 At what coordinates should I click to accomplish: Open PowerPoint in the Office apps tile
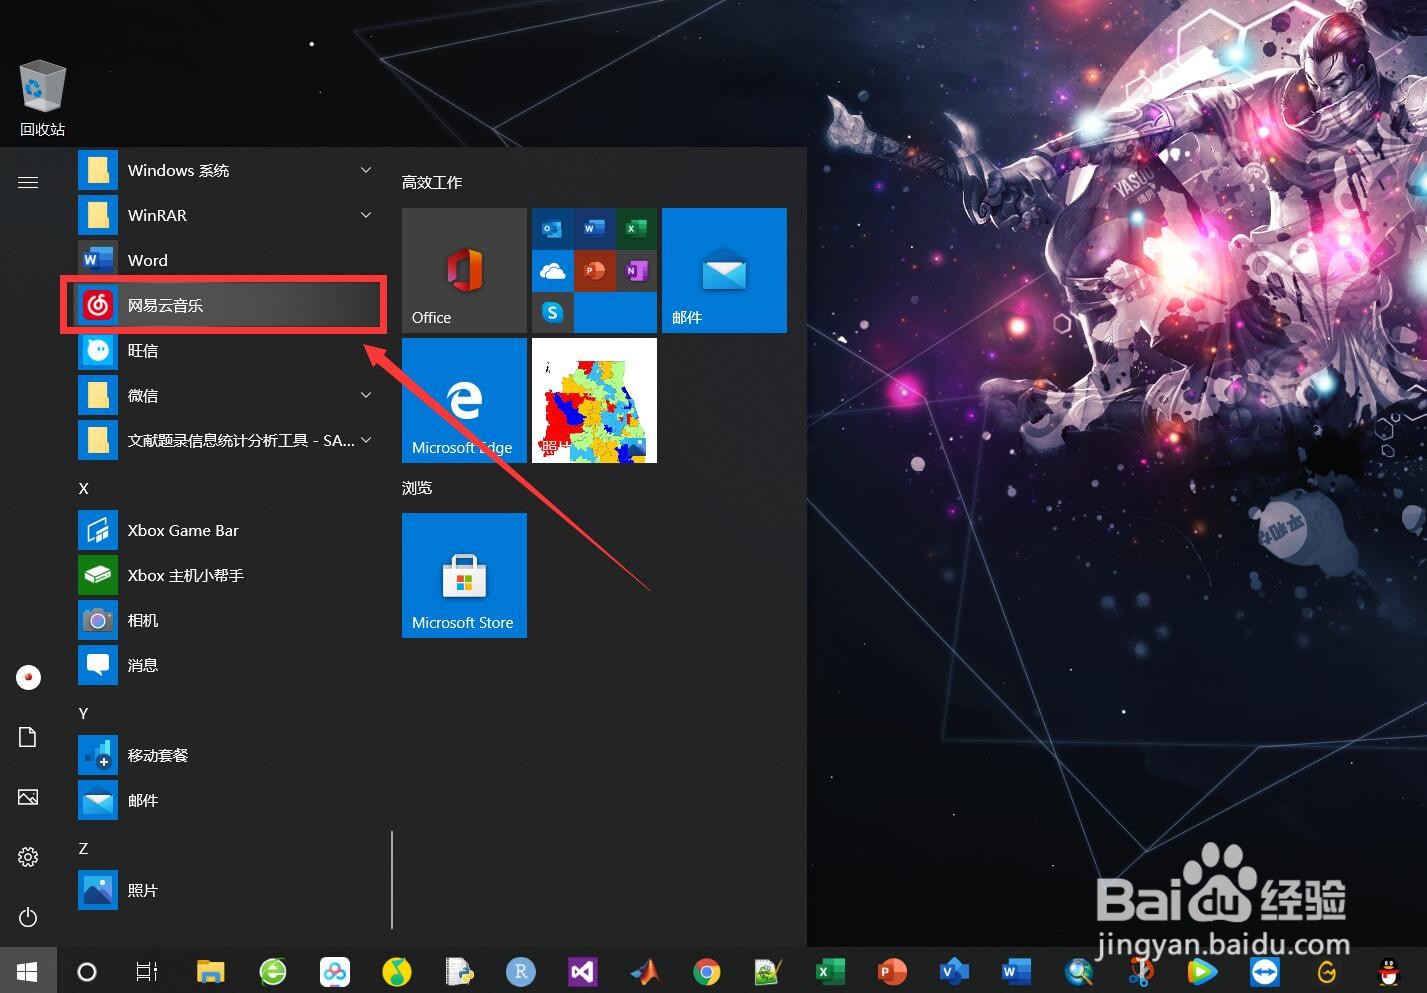point(594,271)
